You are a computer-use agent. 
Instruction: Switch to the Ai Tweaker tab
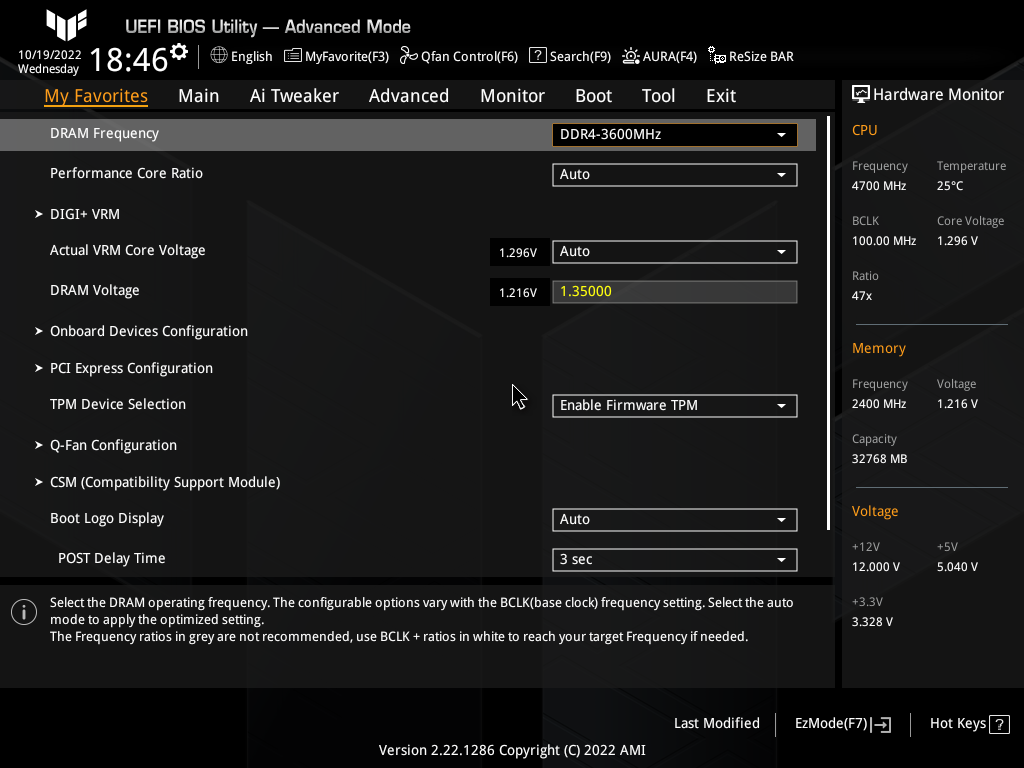[294, 96]
